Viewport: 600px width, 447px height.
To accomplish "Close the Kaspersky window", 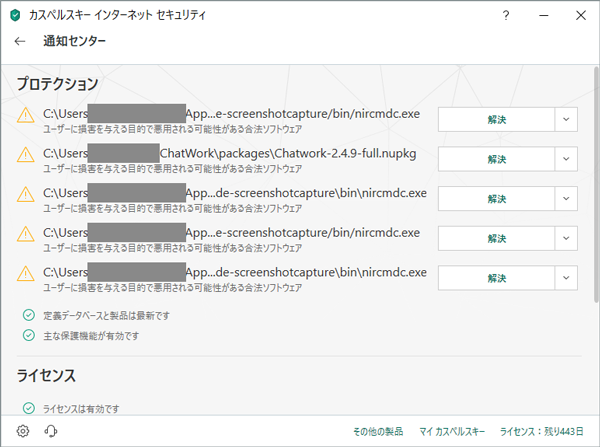I will (x=581, y=15).
